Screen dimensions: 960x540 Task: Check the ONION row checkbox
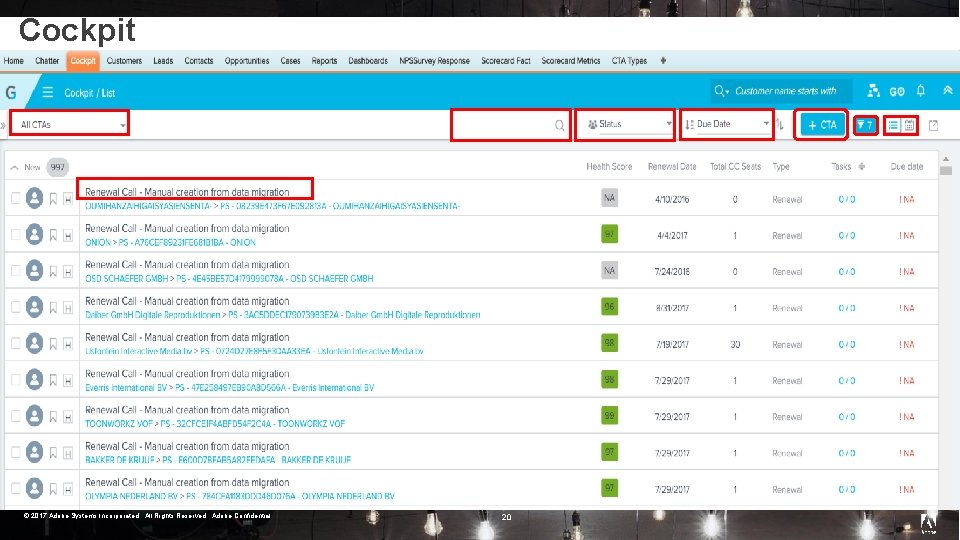[15, 234]
